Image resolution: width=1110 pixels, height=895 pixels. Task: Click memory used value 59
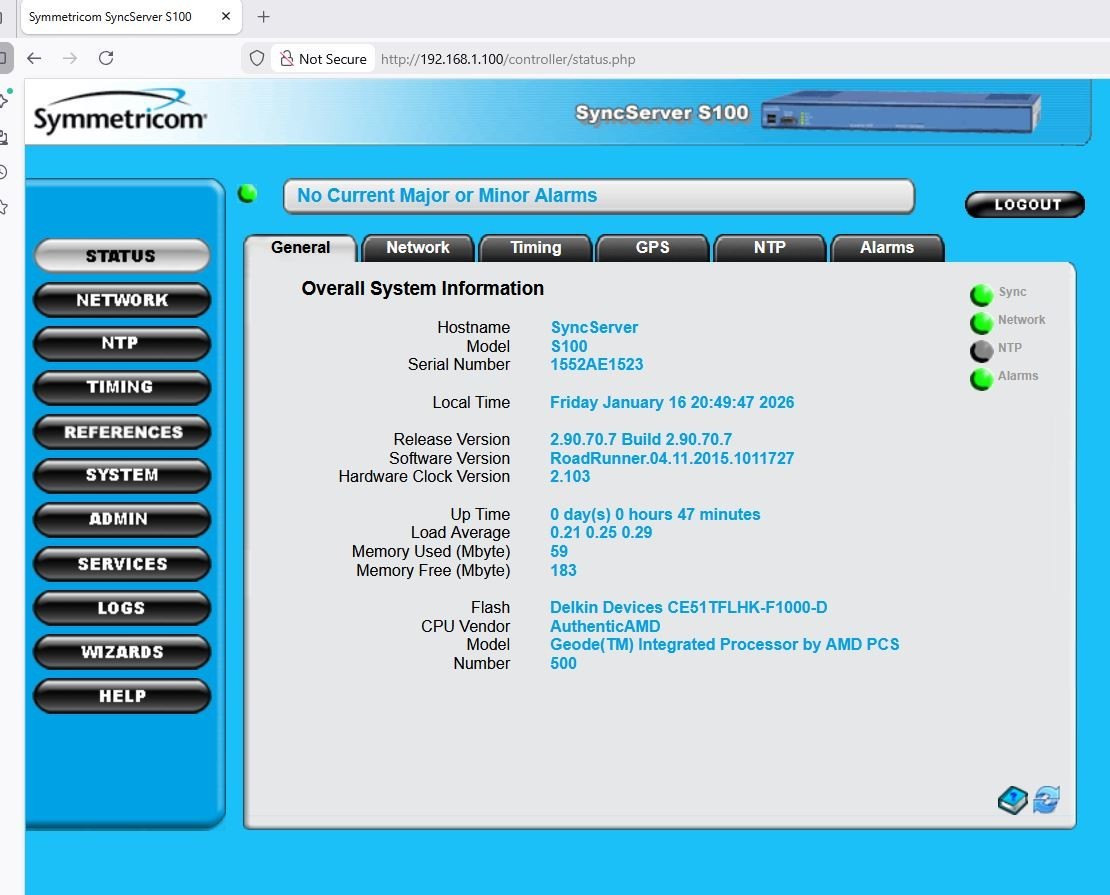pos(559,552)
